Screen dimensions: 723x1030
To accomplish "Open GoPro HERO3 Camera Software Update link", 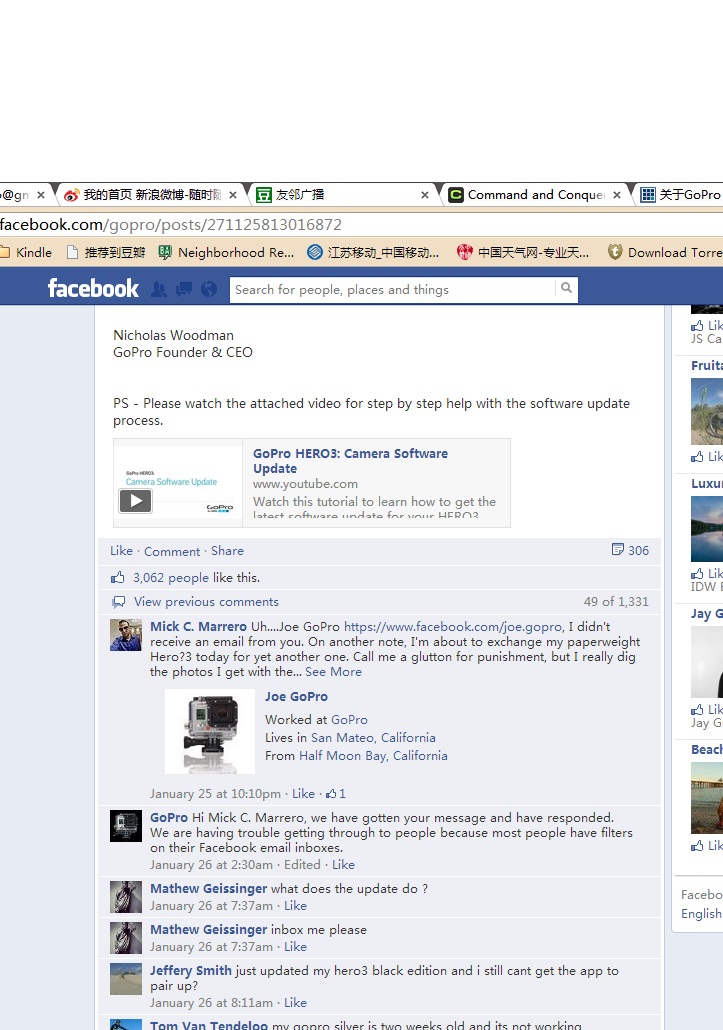I will pos(350,460).
